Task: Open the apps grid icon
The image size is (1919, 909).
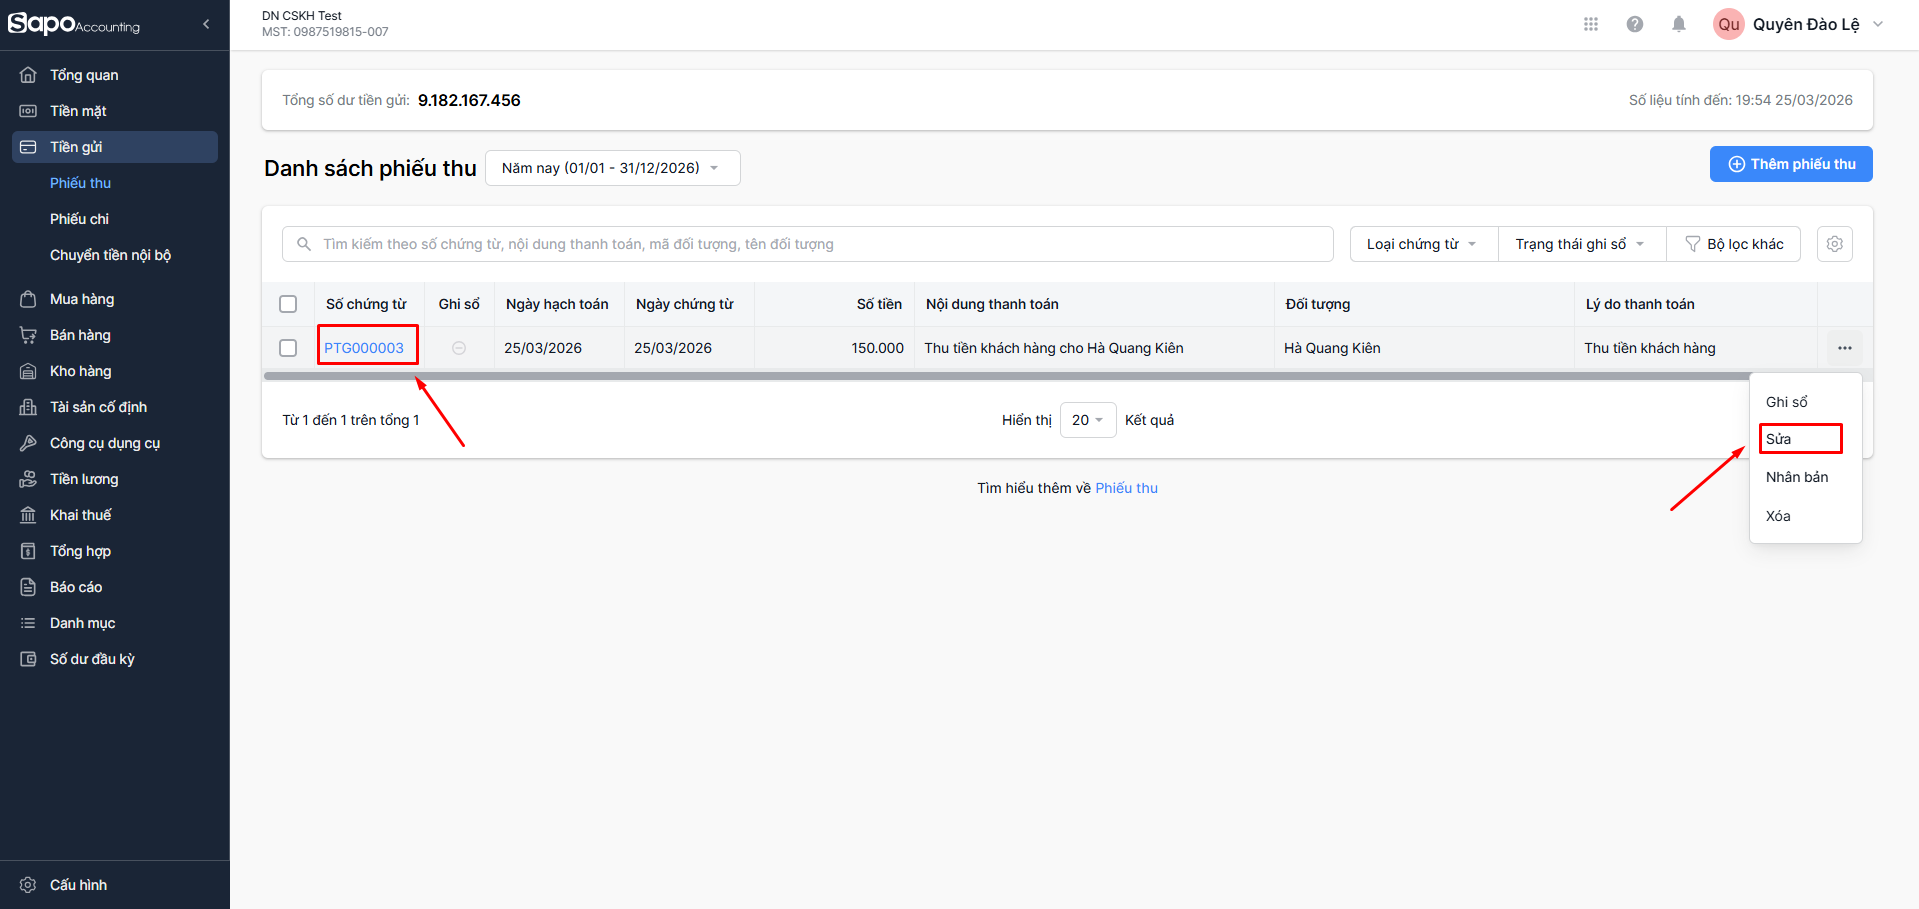Action: [x=1591, y=24]
